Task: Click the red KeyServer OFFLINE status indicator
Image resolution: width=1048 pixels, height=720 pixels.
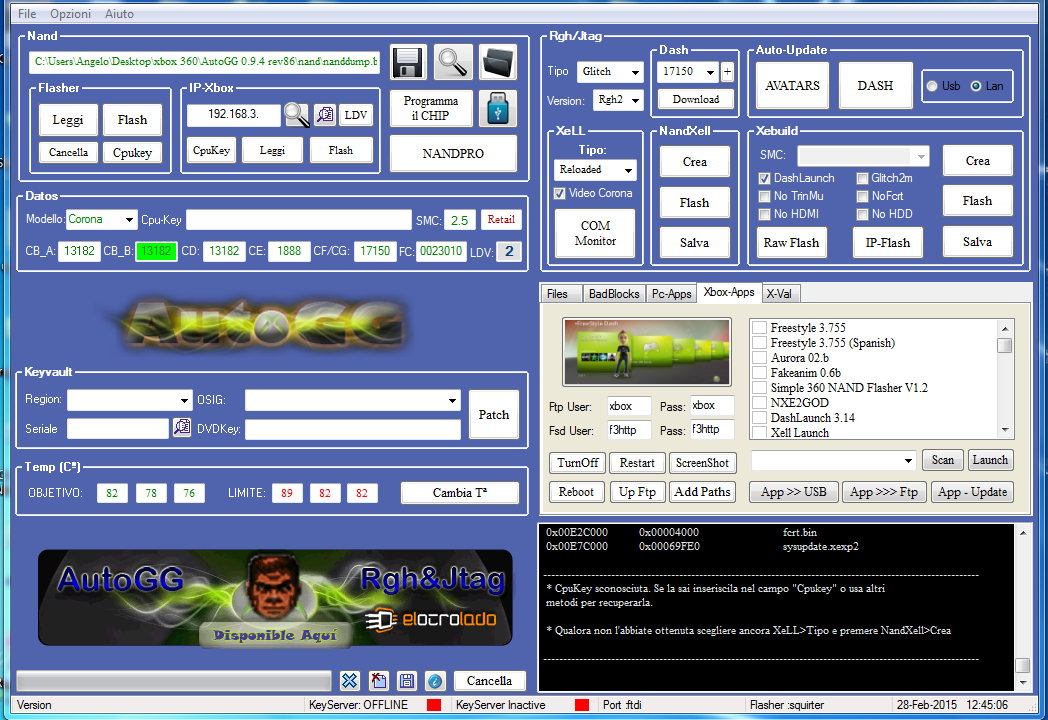Action: [x=434, y=705]
